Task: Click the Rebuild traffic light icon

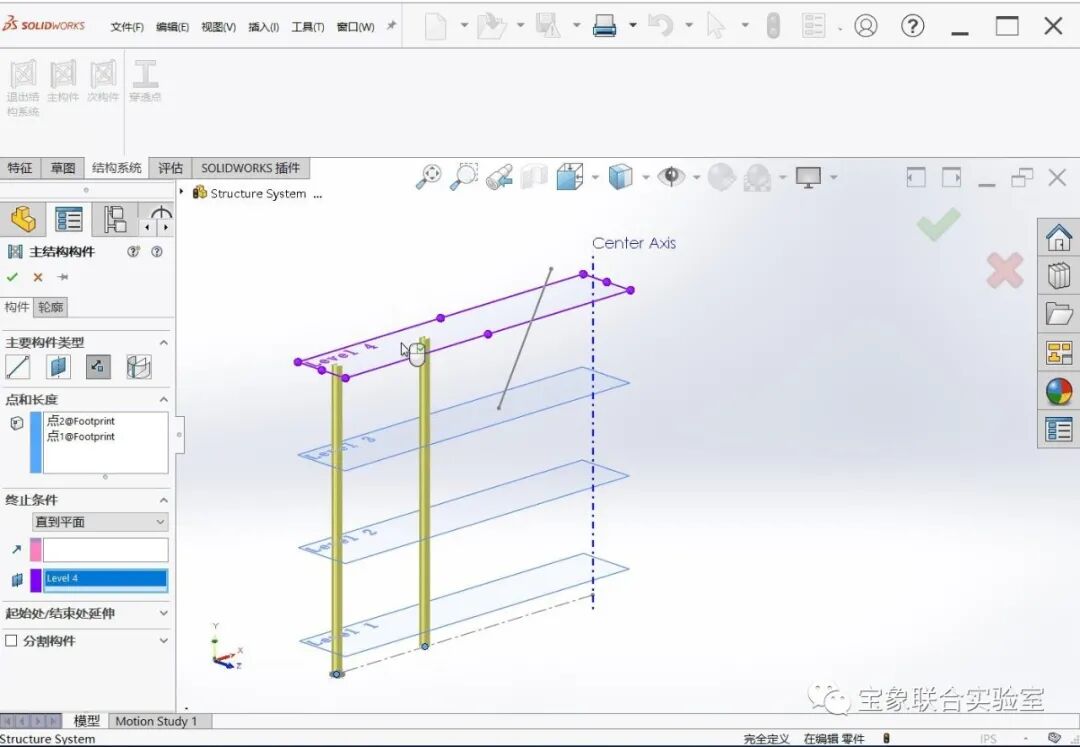Action: 773,26
